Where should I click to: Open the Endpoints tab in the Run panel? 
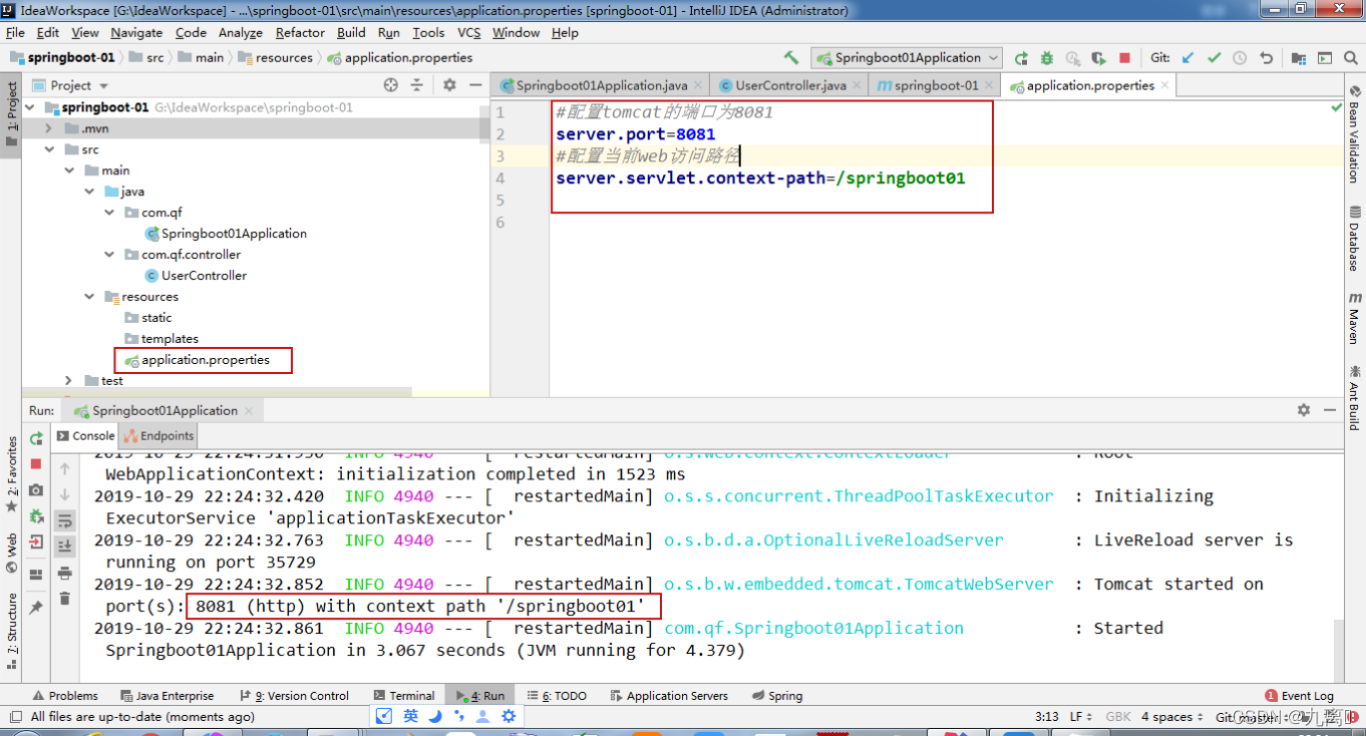pos(158,435)
